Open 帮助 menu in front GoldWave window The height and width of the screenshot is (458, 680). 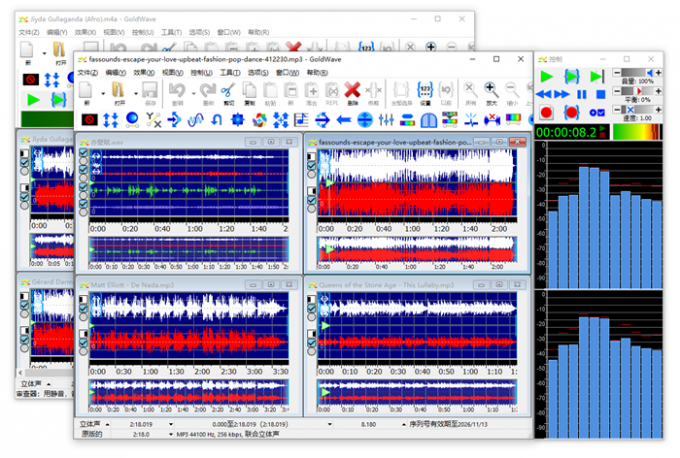click(x=317, y=72)
